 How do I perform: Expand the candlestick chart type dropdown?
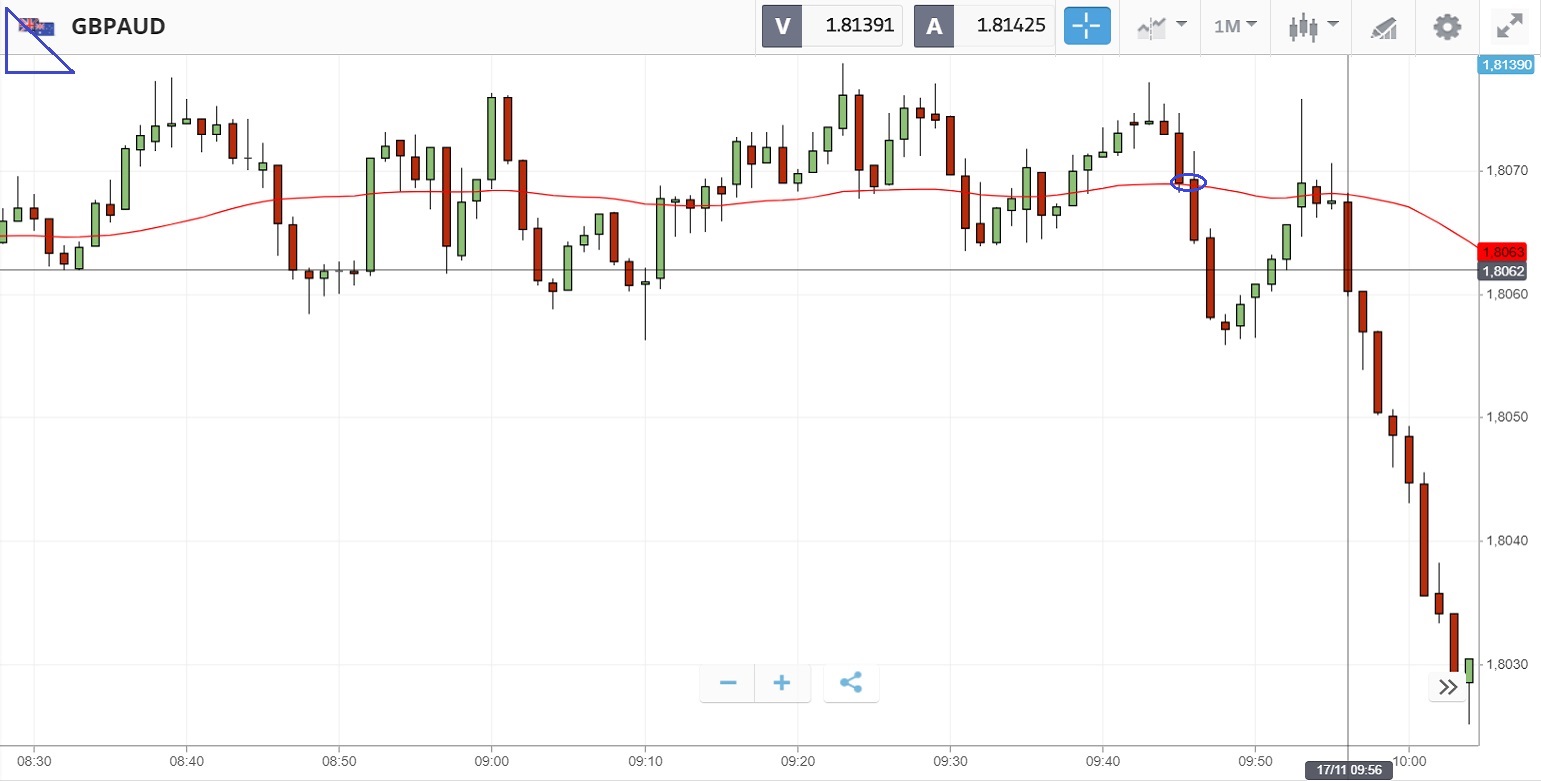click(1313, 26)
